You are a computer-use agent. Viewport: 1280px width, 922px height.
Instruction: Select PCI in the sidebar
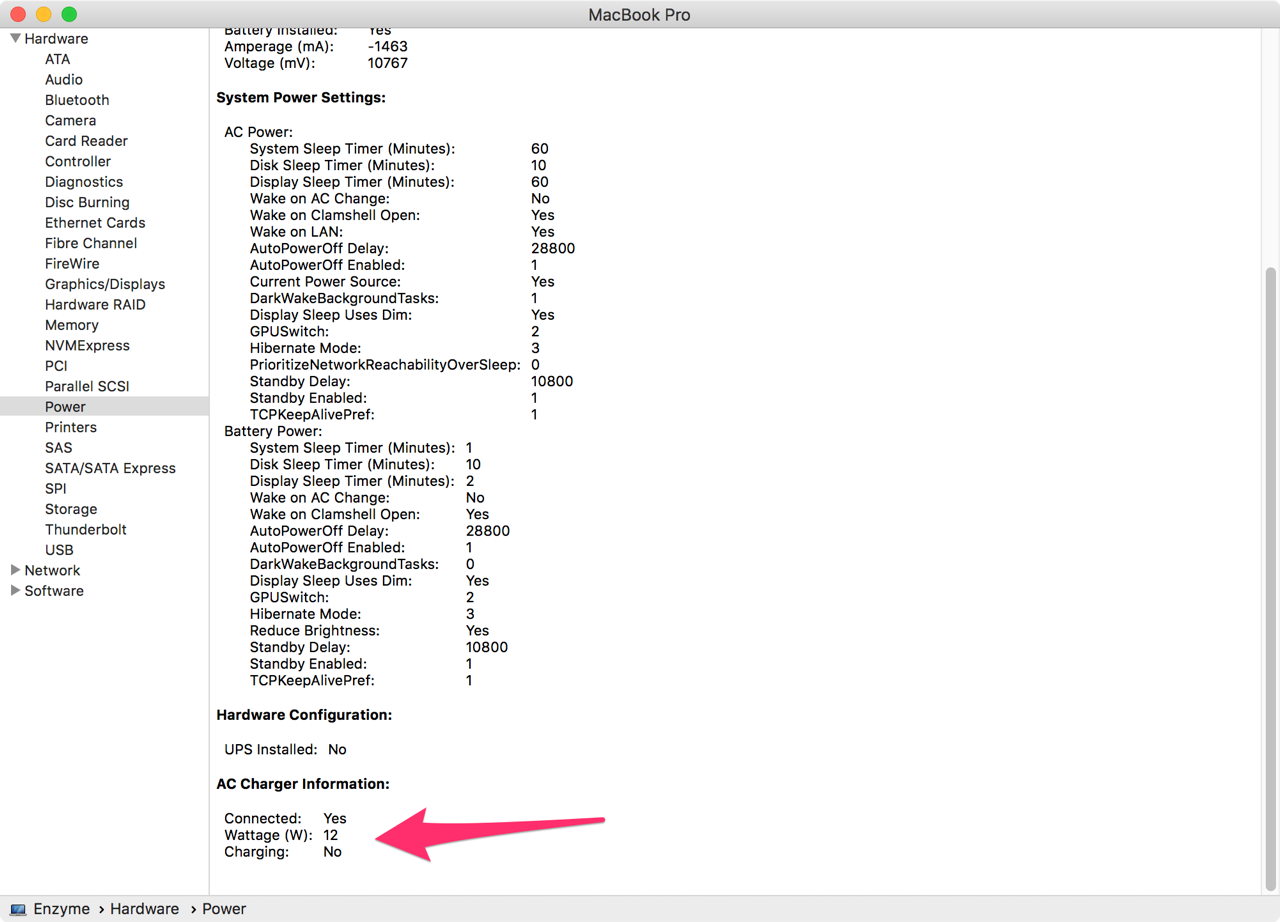56,366
